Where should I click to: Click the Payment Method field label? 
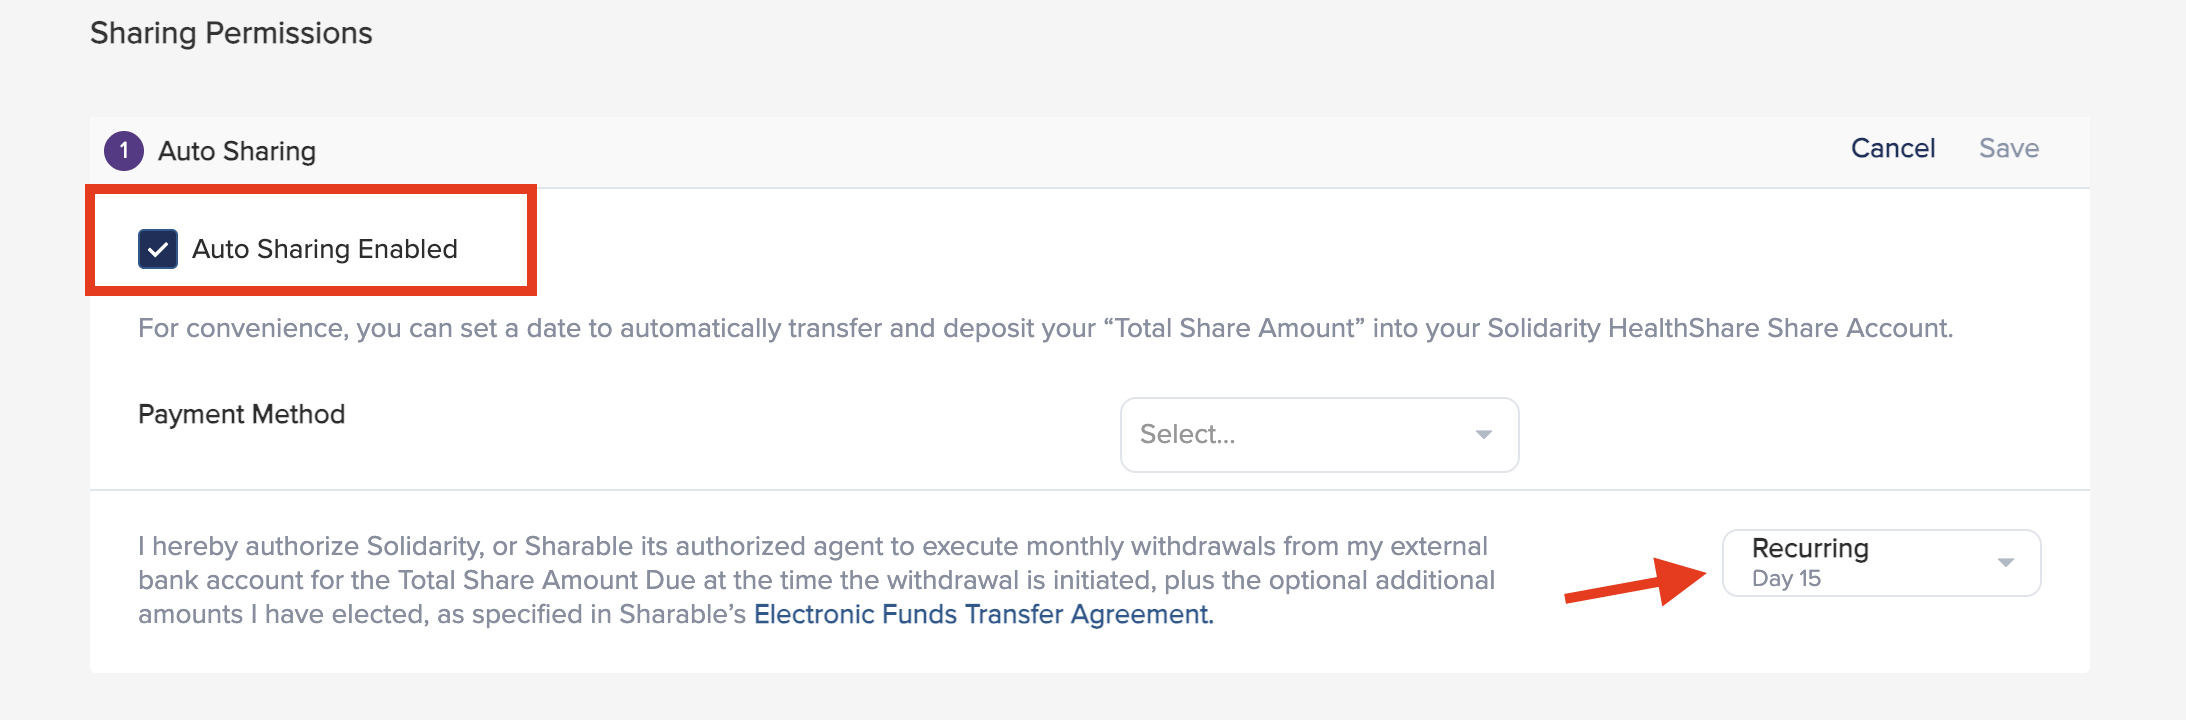(241, 414)
